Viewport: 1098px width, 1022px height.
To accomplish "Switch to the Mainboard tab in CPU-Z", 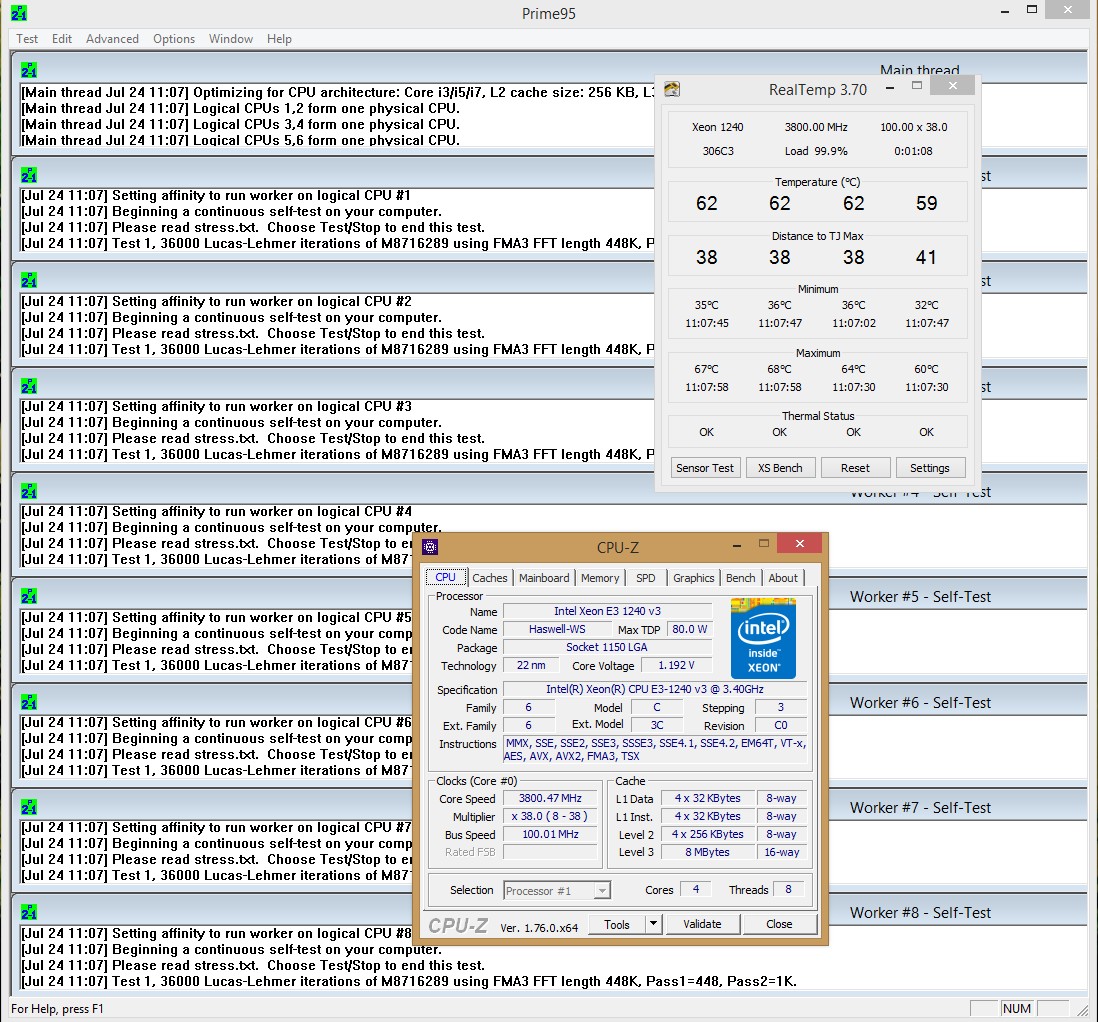I will click(544, 578).
